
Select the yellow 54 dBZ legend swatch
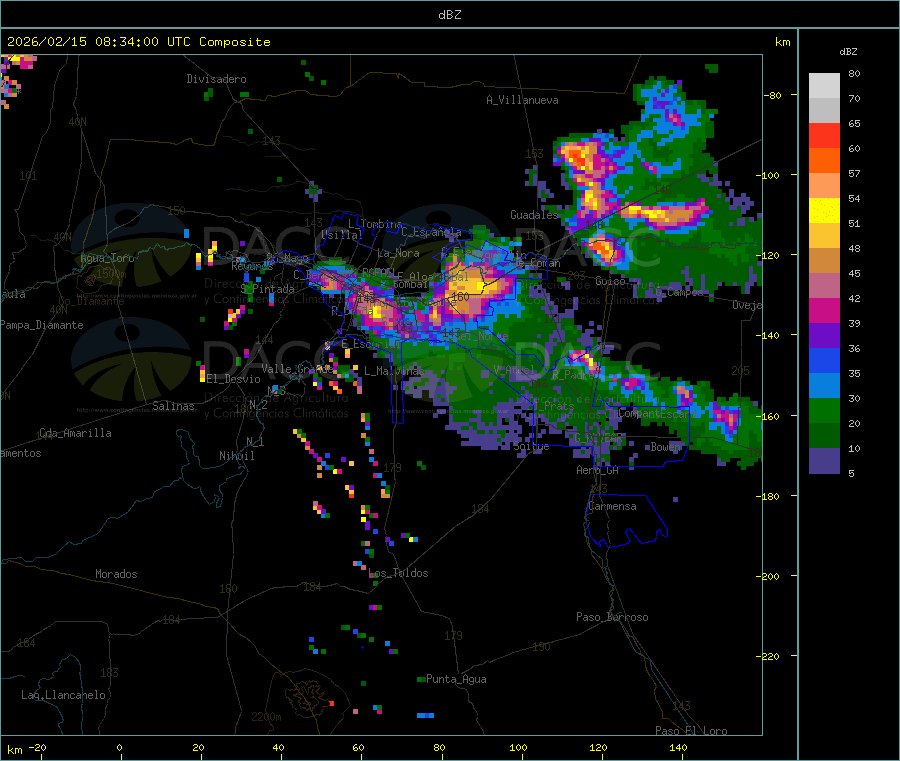click(x=824, y=210)
